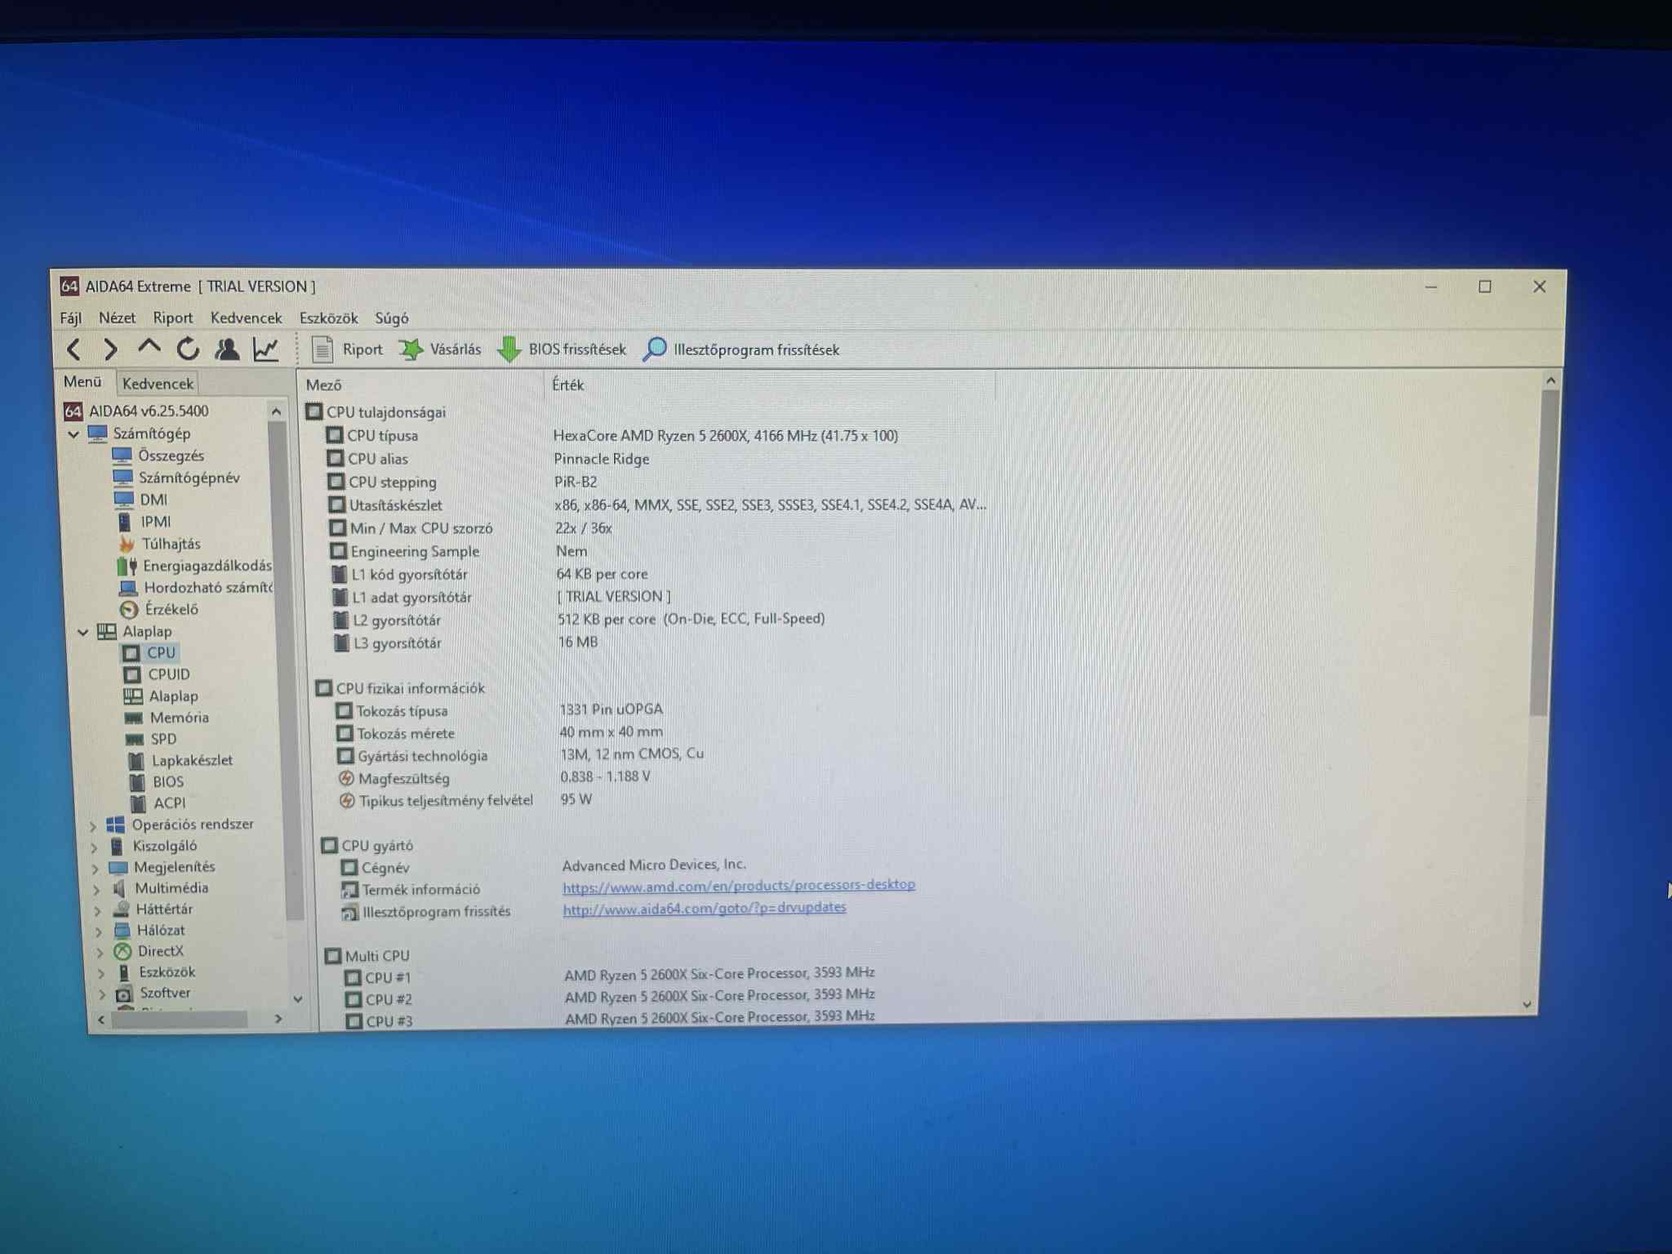Open the Eszközök menu
Screen dimensions: 1672x1254
(x=329, y=318)
